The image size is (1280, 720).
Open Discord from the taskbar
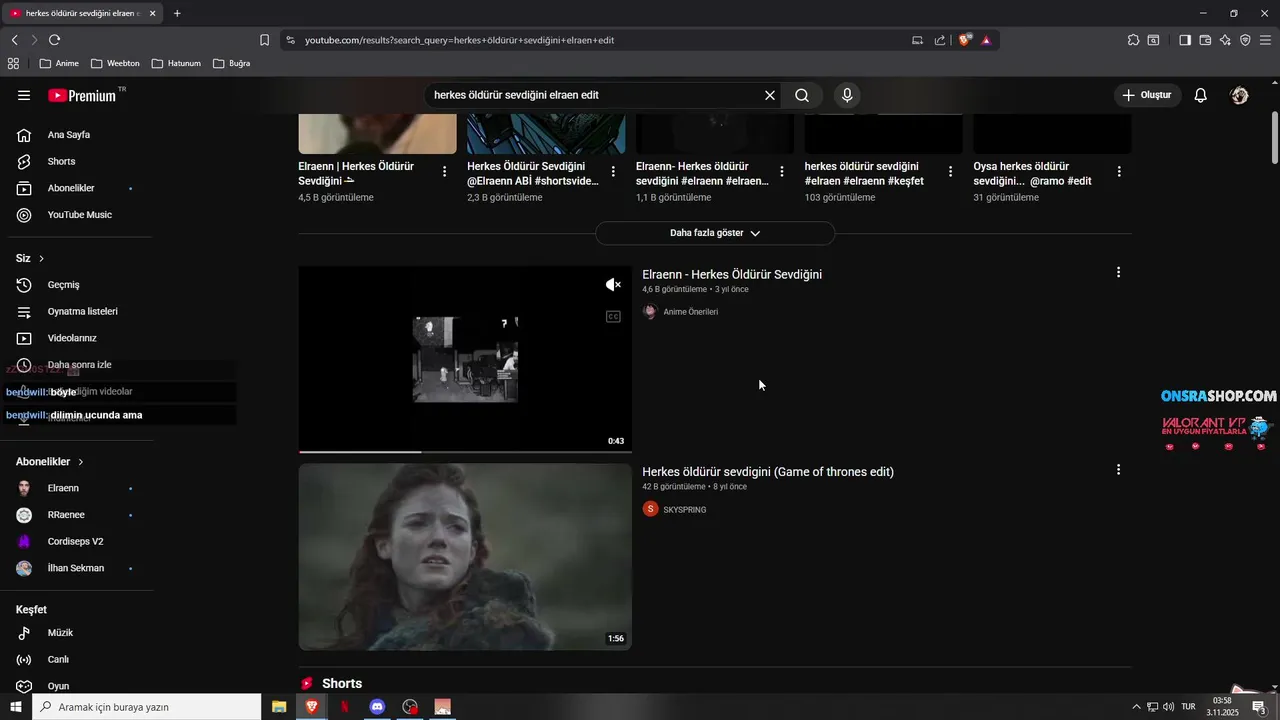pos(377,707)
